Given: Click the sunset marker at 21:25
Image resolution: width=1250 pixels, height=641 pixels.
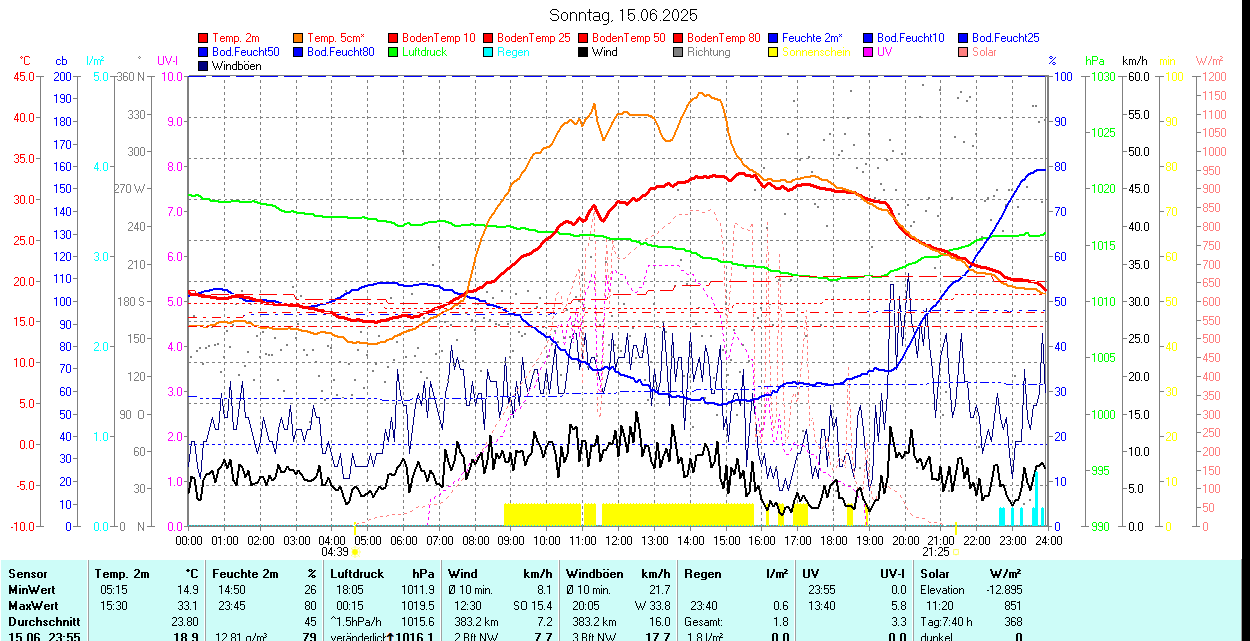Looking at the screenshot, I should (x=956, y=552).
